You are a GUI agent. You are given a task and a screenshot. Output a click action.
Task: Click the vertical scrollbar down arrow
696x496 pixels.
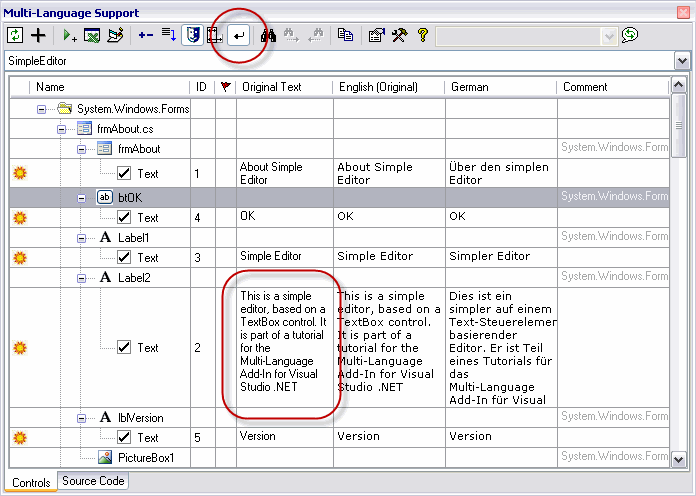(680, 459)
